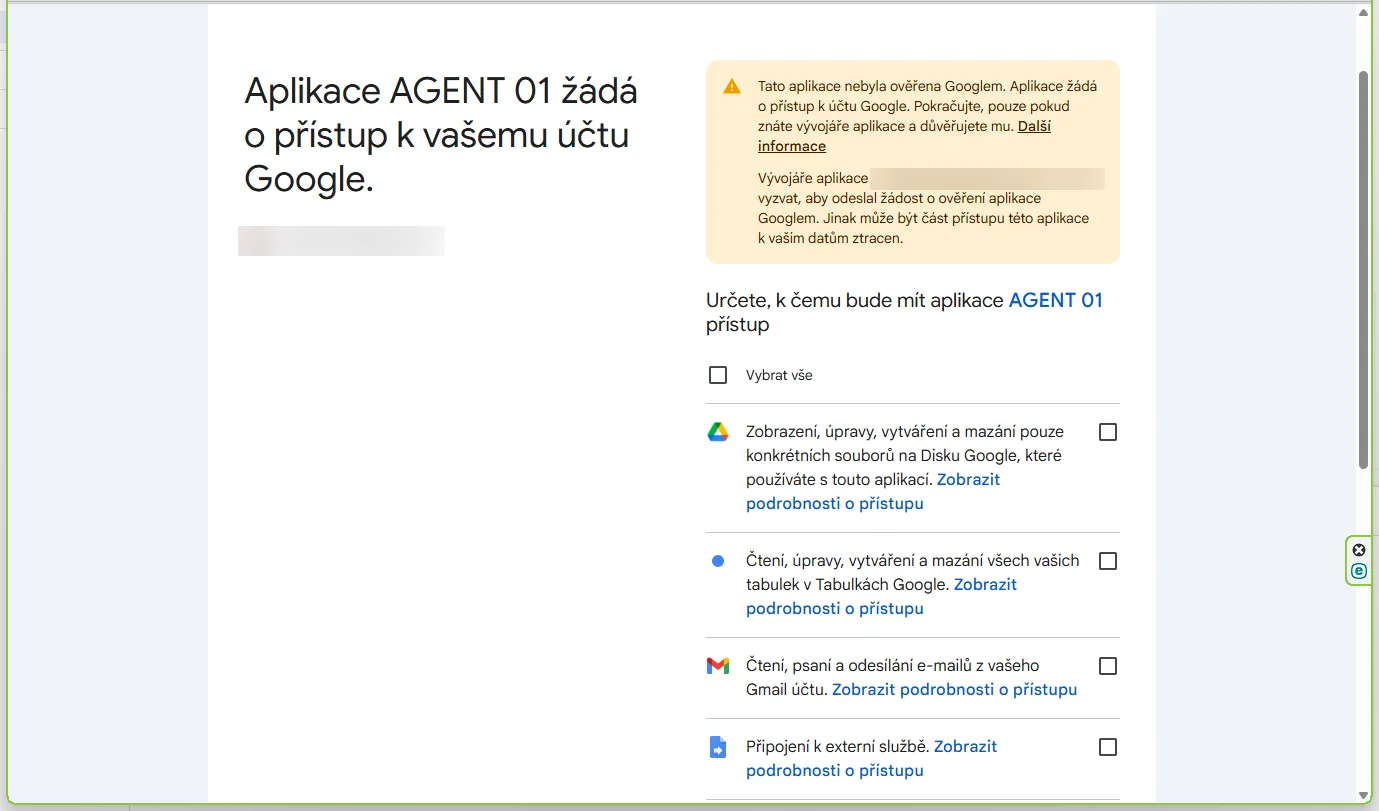Image resolution: width=1379 pixels, height=811 pixels.
Task: Select the 'Připojení k externí službě' checkbox
Action: (1108, 747)
